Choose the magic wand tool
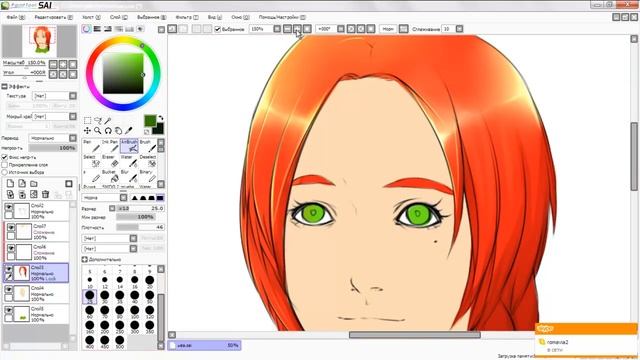This screenshot has width=640, height=360. click(x=108, y=120)
